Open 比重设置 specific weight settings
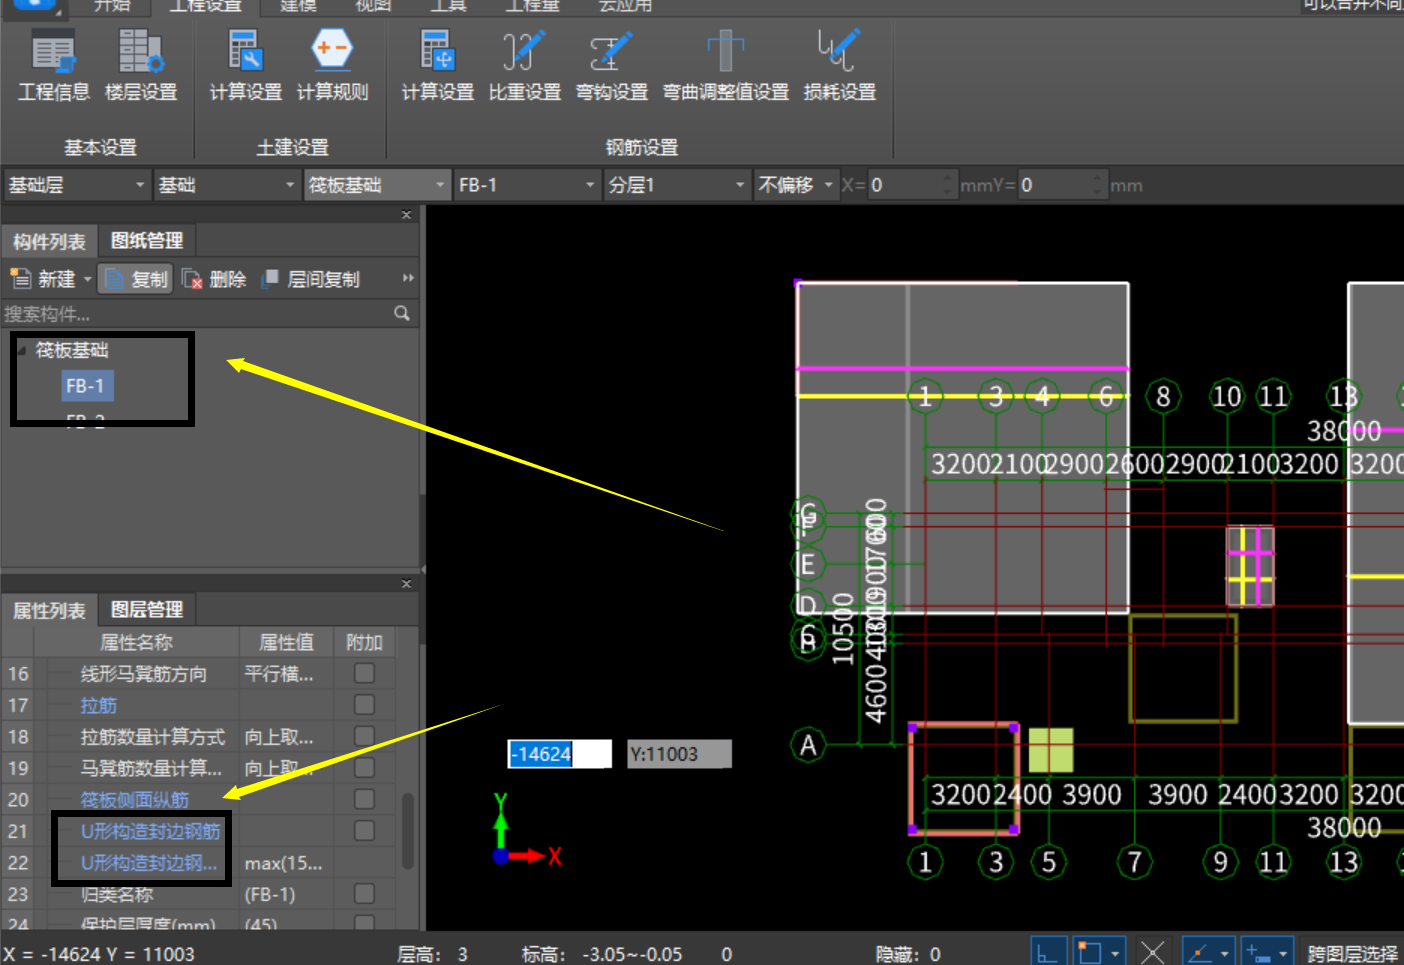 tap(524, 66)
